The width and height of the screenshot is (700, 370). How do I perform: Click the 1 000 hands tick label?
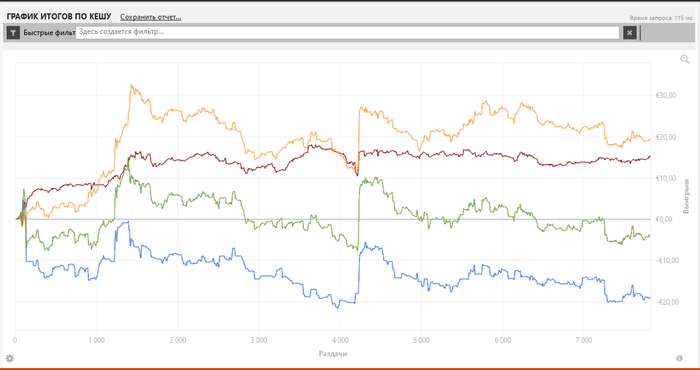(x=96, y=340)
